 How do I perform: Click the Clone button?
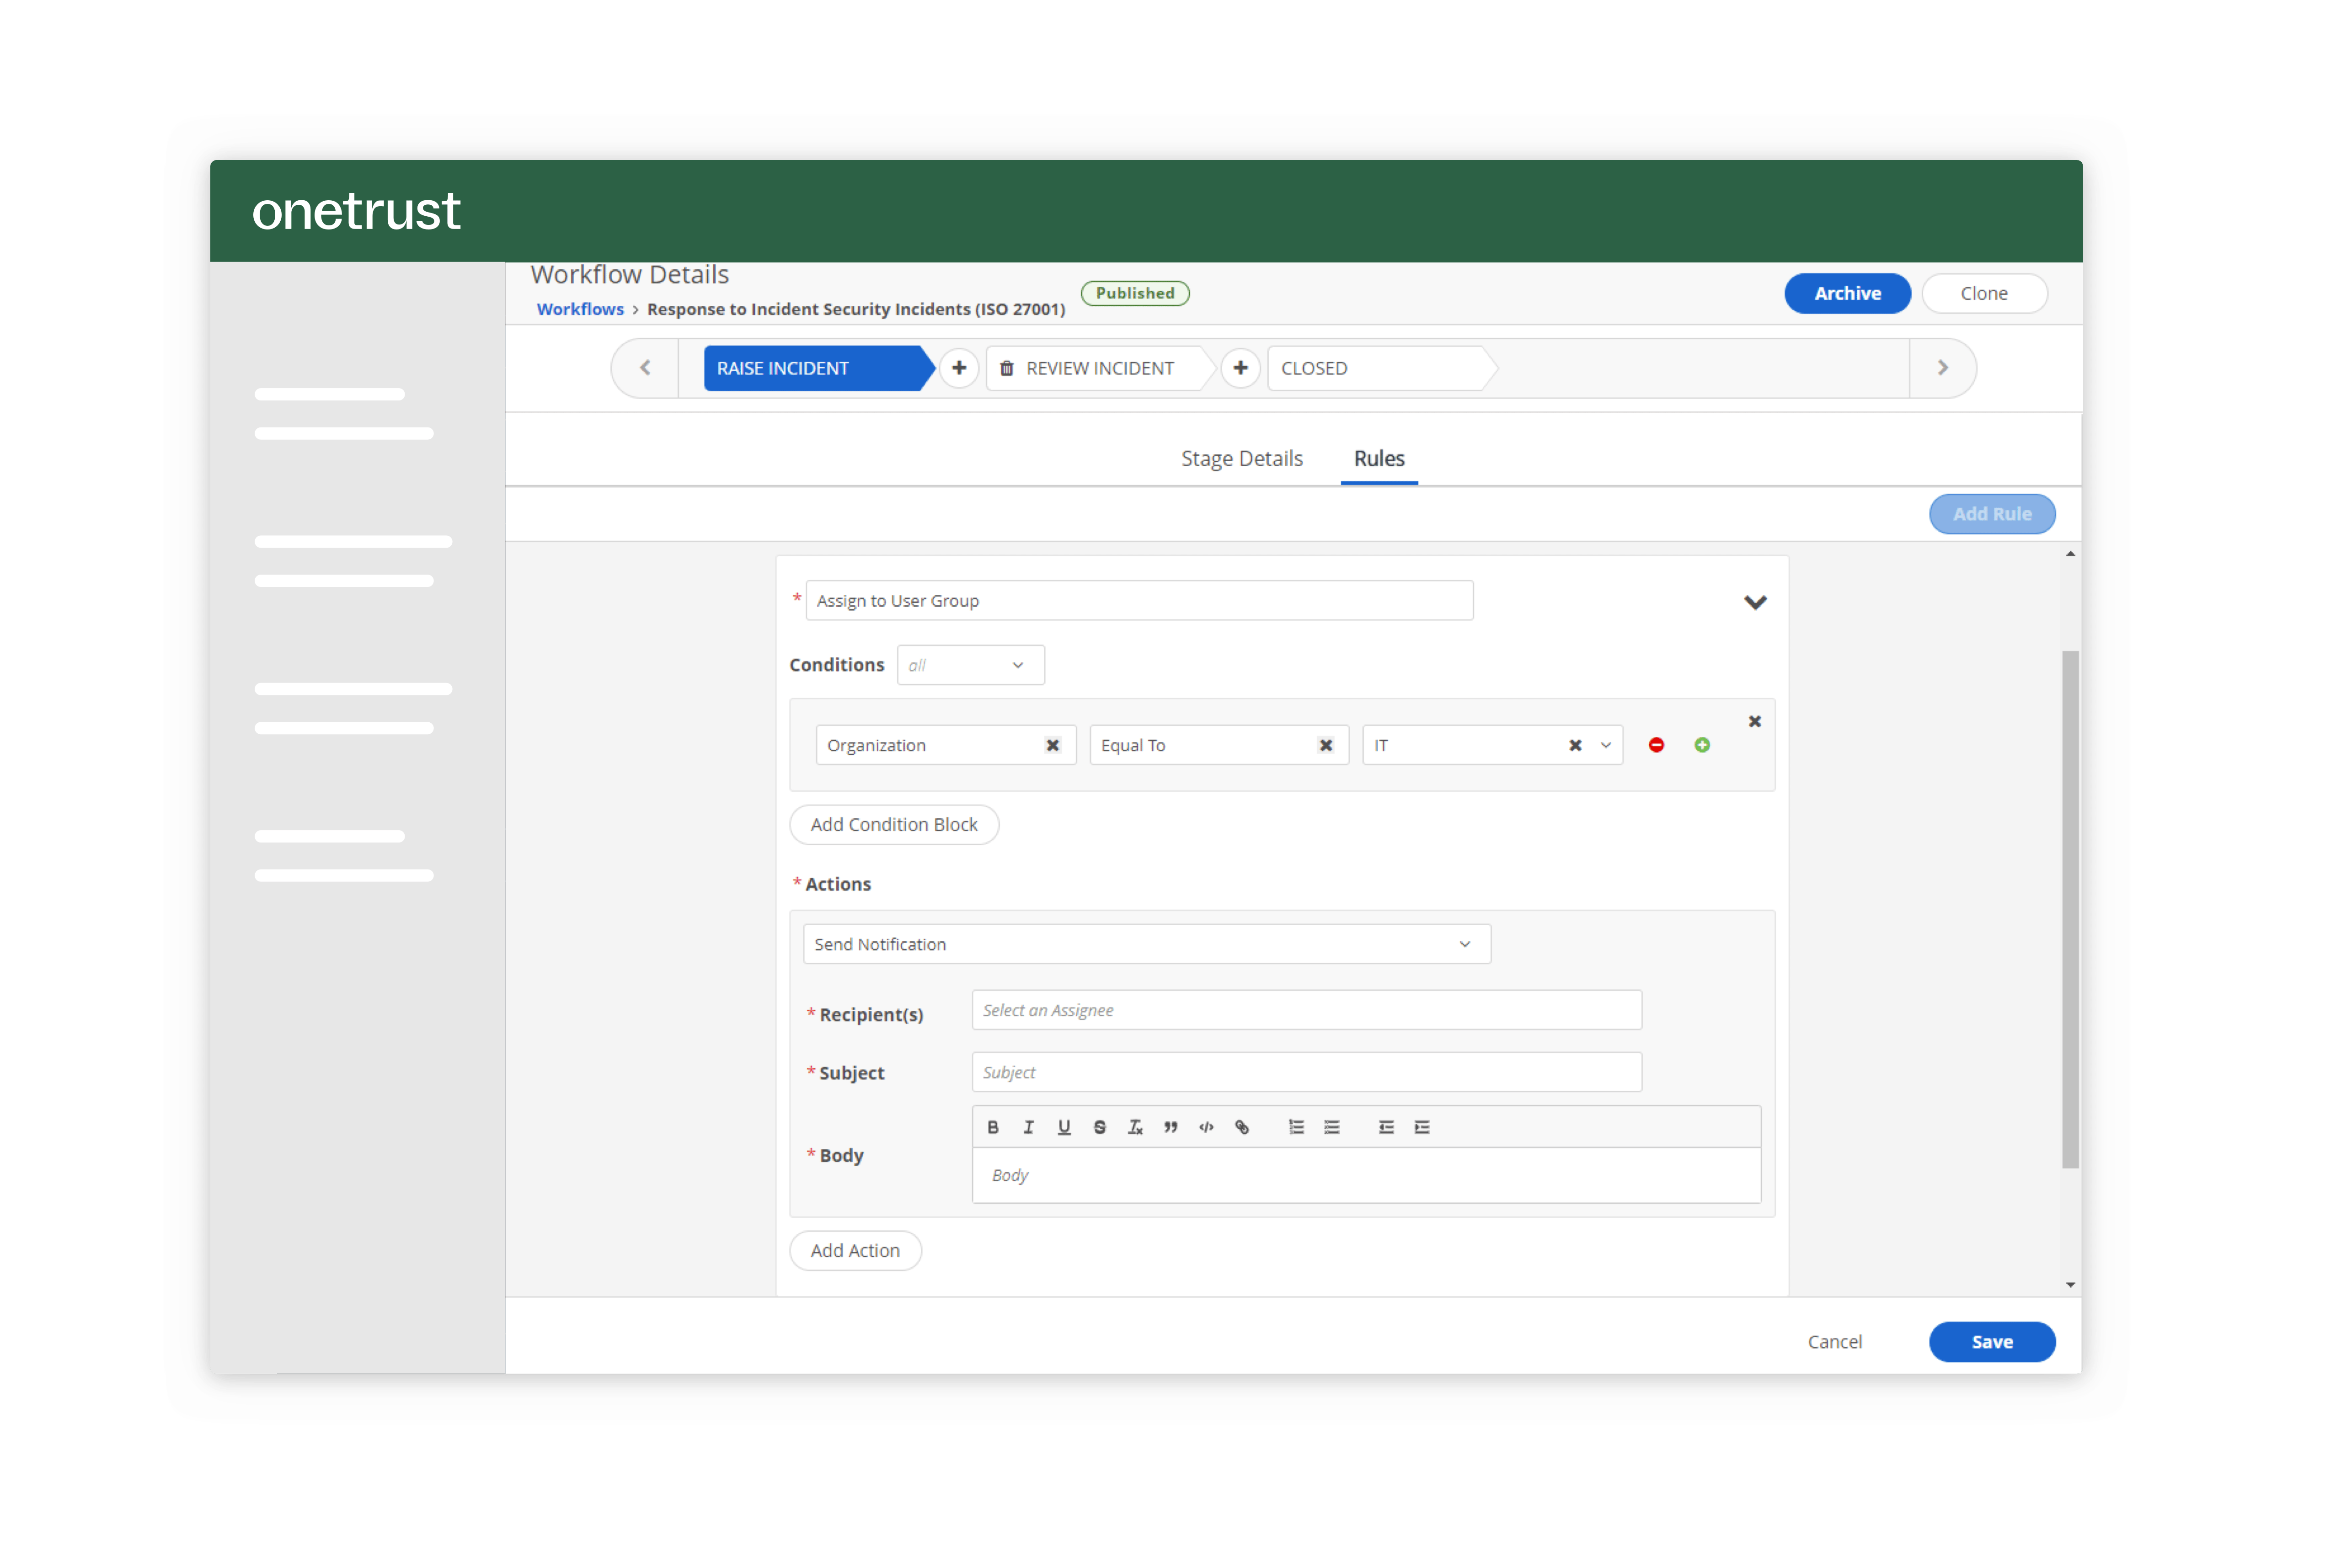click(x=1984, y=293)
